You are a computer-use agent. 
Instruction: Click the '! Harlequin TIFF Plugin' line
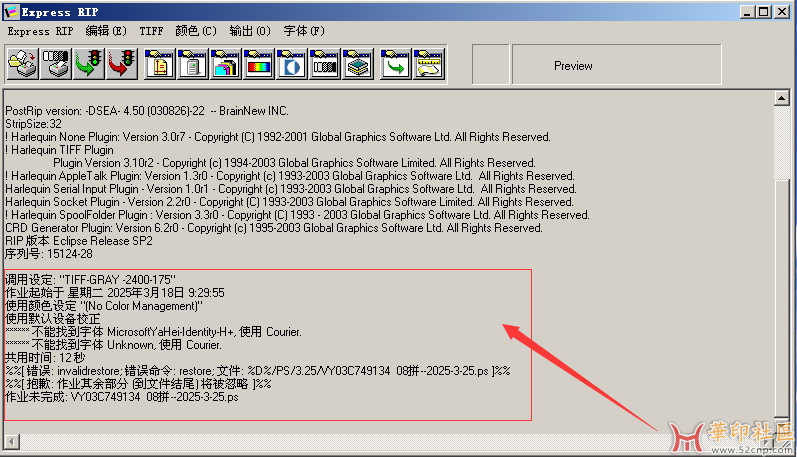[59, 150]
